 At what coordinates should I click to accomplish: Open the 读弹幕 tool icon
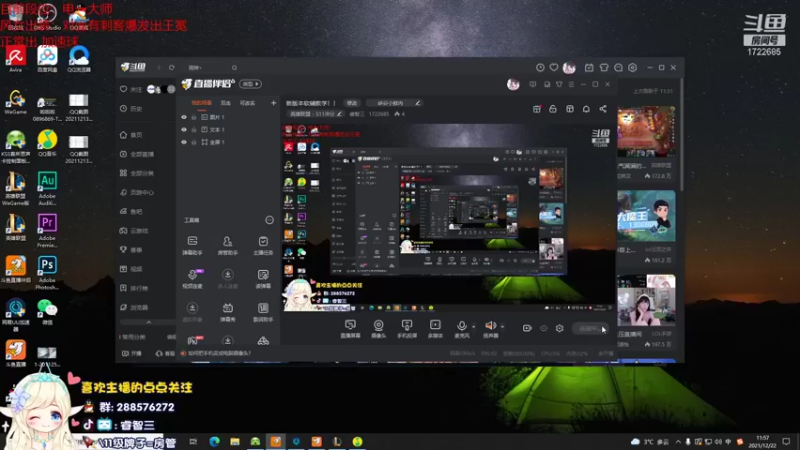click(263, 279)
